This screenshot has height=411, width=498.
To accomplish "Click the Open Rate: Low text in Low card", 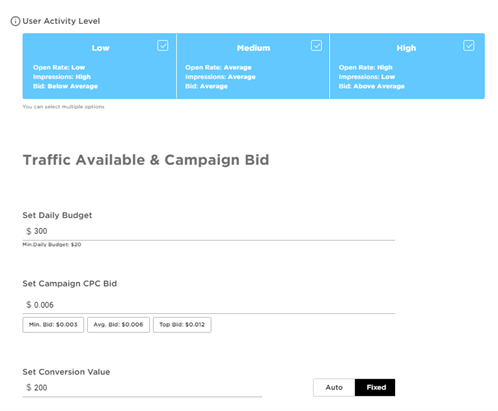I will (59, 67).
